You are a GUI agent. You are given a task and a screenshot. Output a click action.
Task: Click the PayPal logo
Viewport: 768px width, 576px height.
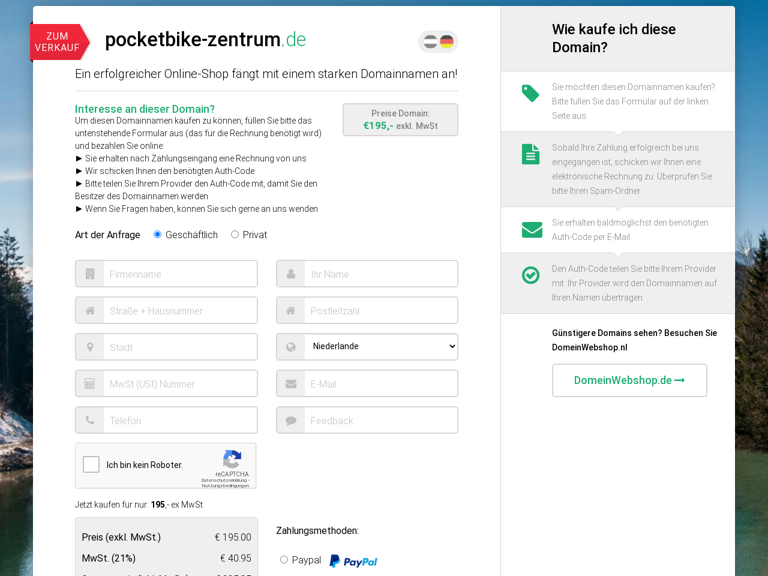click(x=353, y=561)
